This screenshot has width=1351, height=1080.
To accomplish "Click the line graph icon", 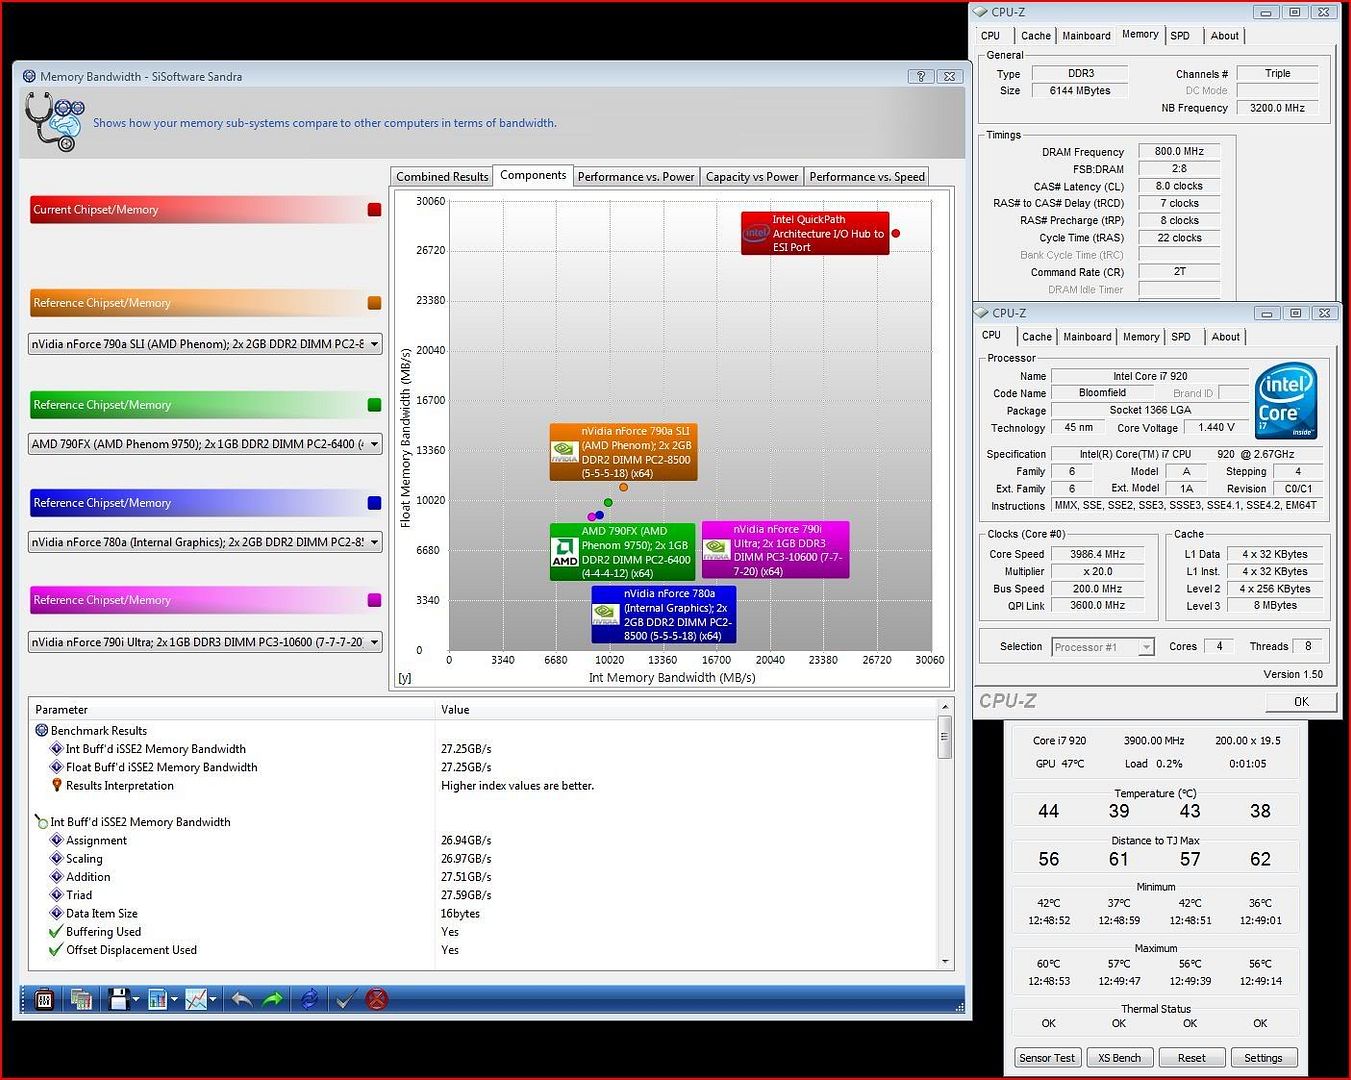I will [196, 999].
